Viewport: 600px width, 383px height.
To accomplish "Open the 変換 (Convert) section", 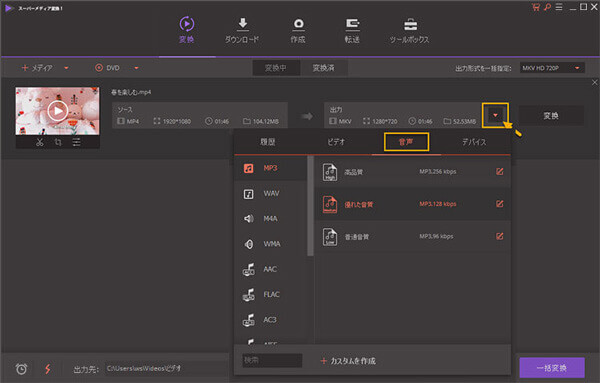I will 187,30.
